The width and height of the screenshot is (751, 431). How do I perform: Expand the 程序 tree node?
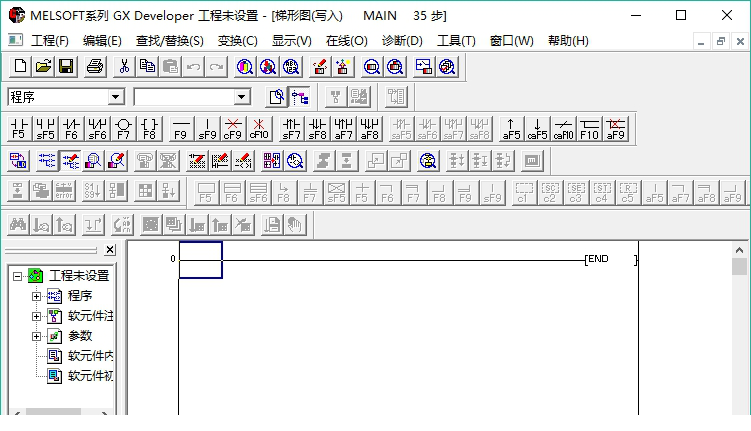pos(36,296)
